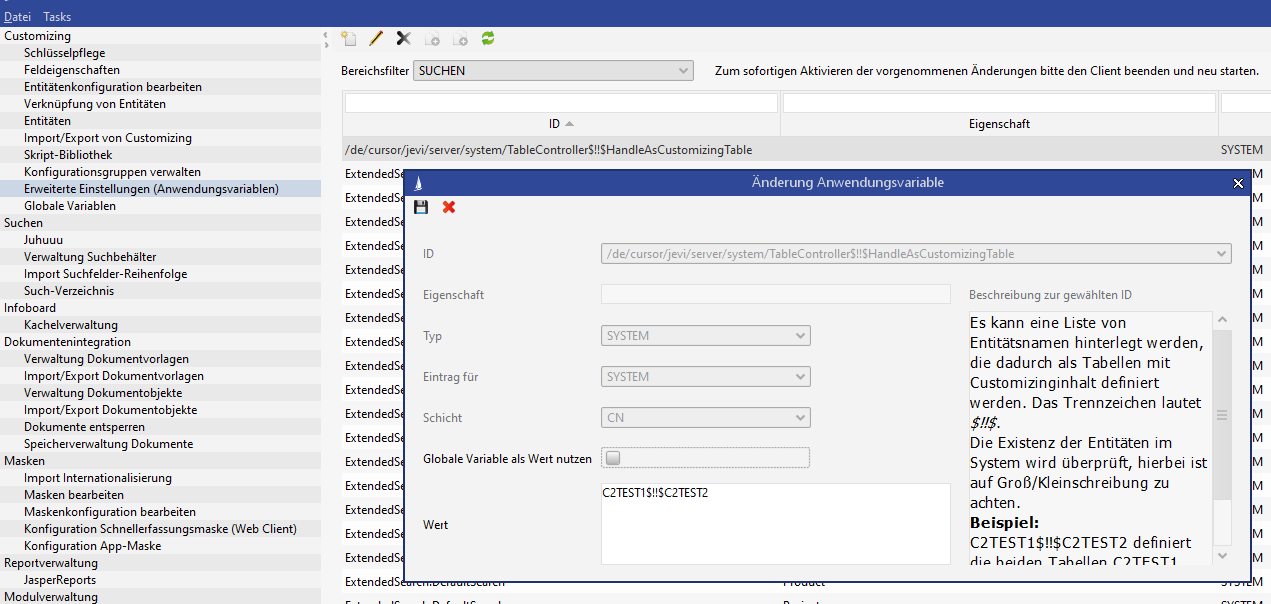Click the new entry document icon
The height and width of the screenshot is (604, 1271).
(x=348, y=39)
